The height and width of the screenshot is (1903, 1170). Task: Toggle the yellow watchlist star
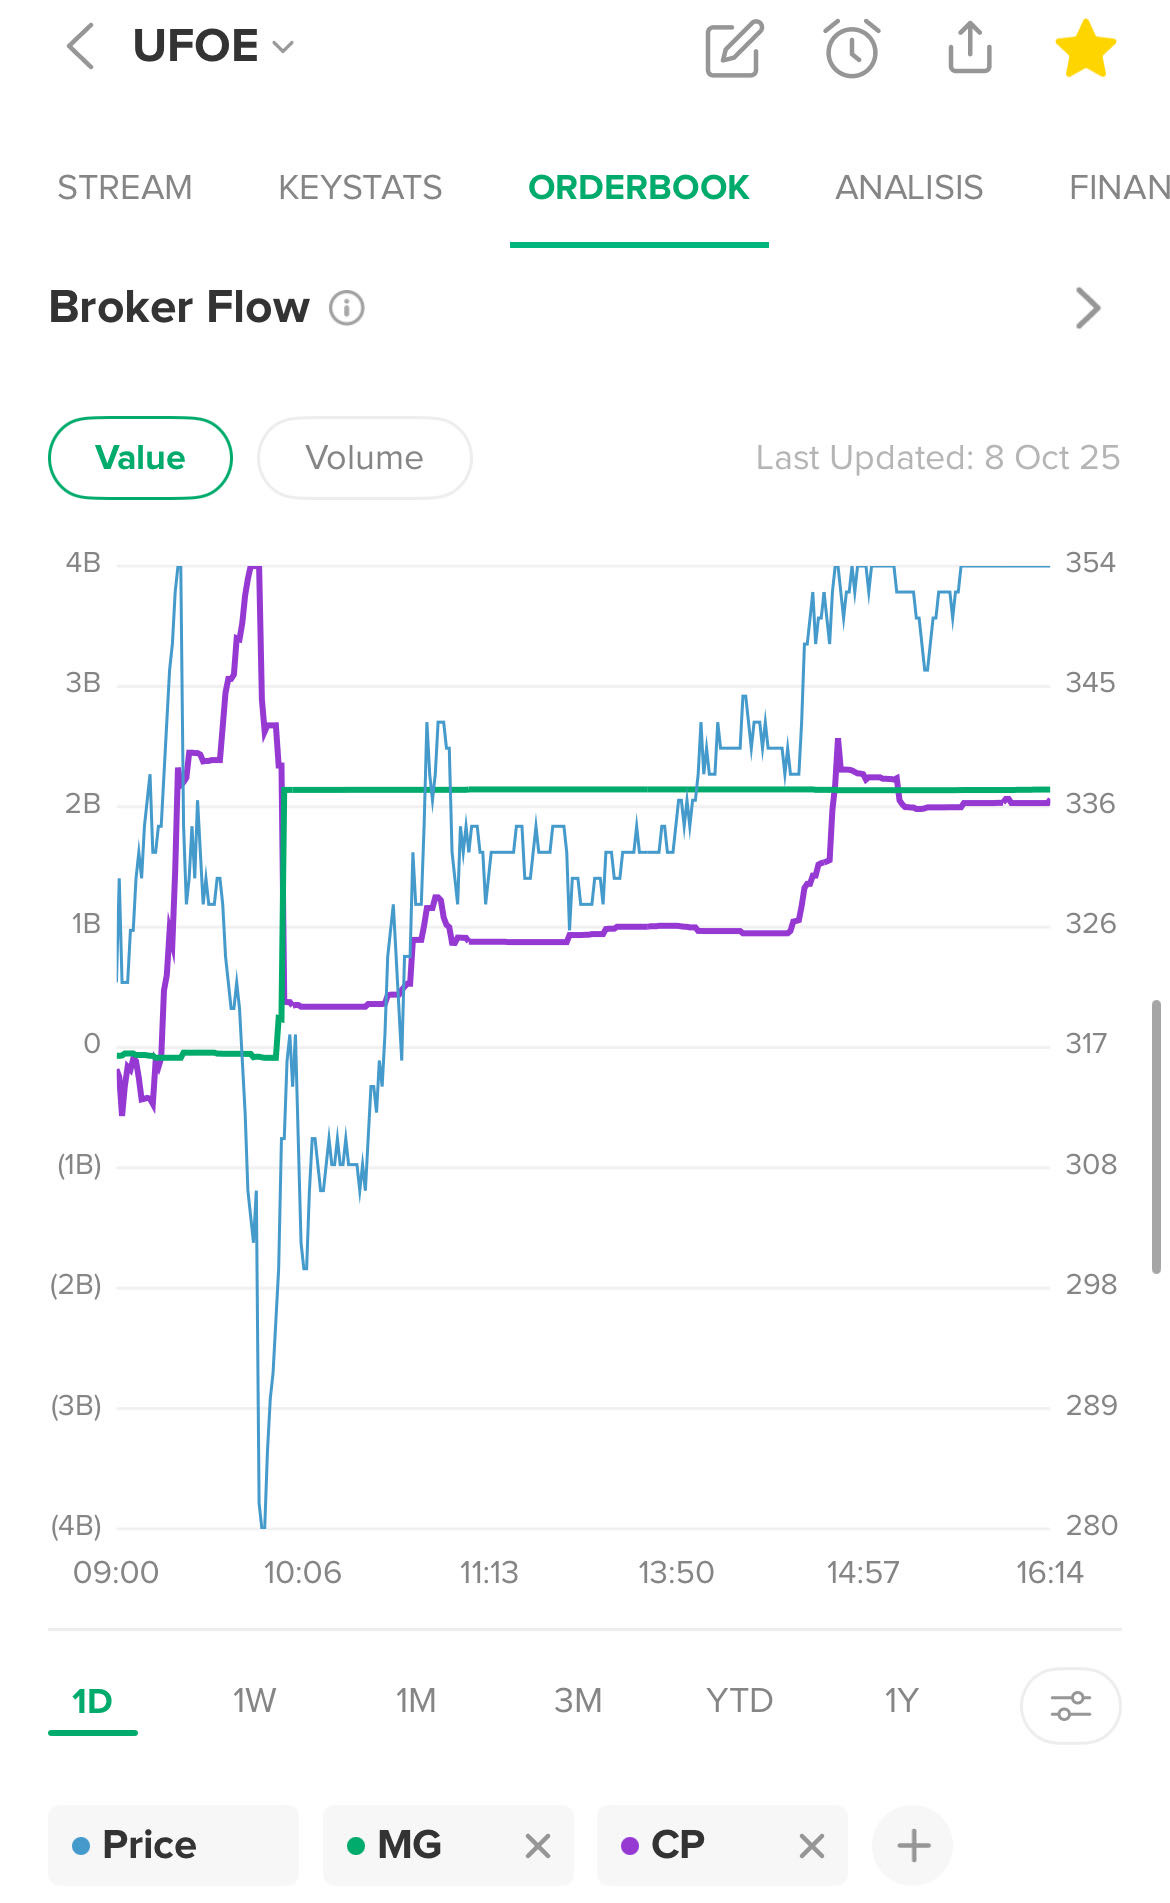point(1085,48)
